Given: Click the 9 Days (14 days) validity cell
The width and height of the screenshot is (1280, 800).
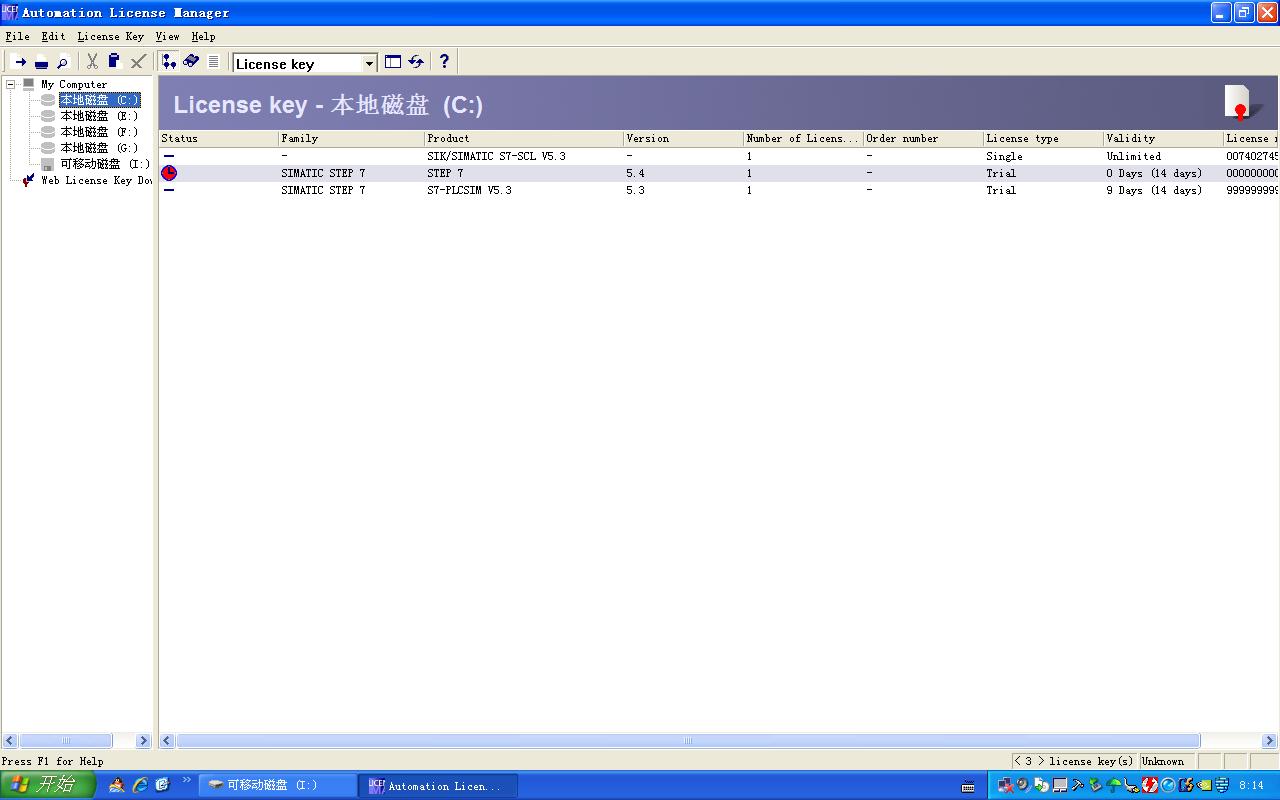Looking at the screenshot, I should [x=1154, y=190].
